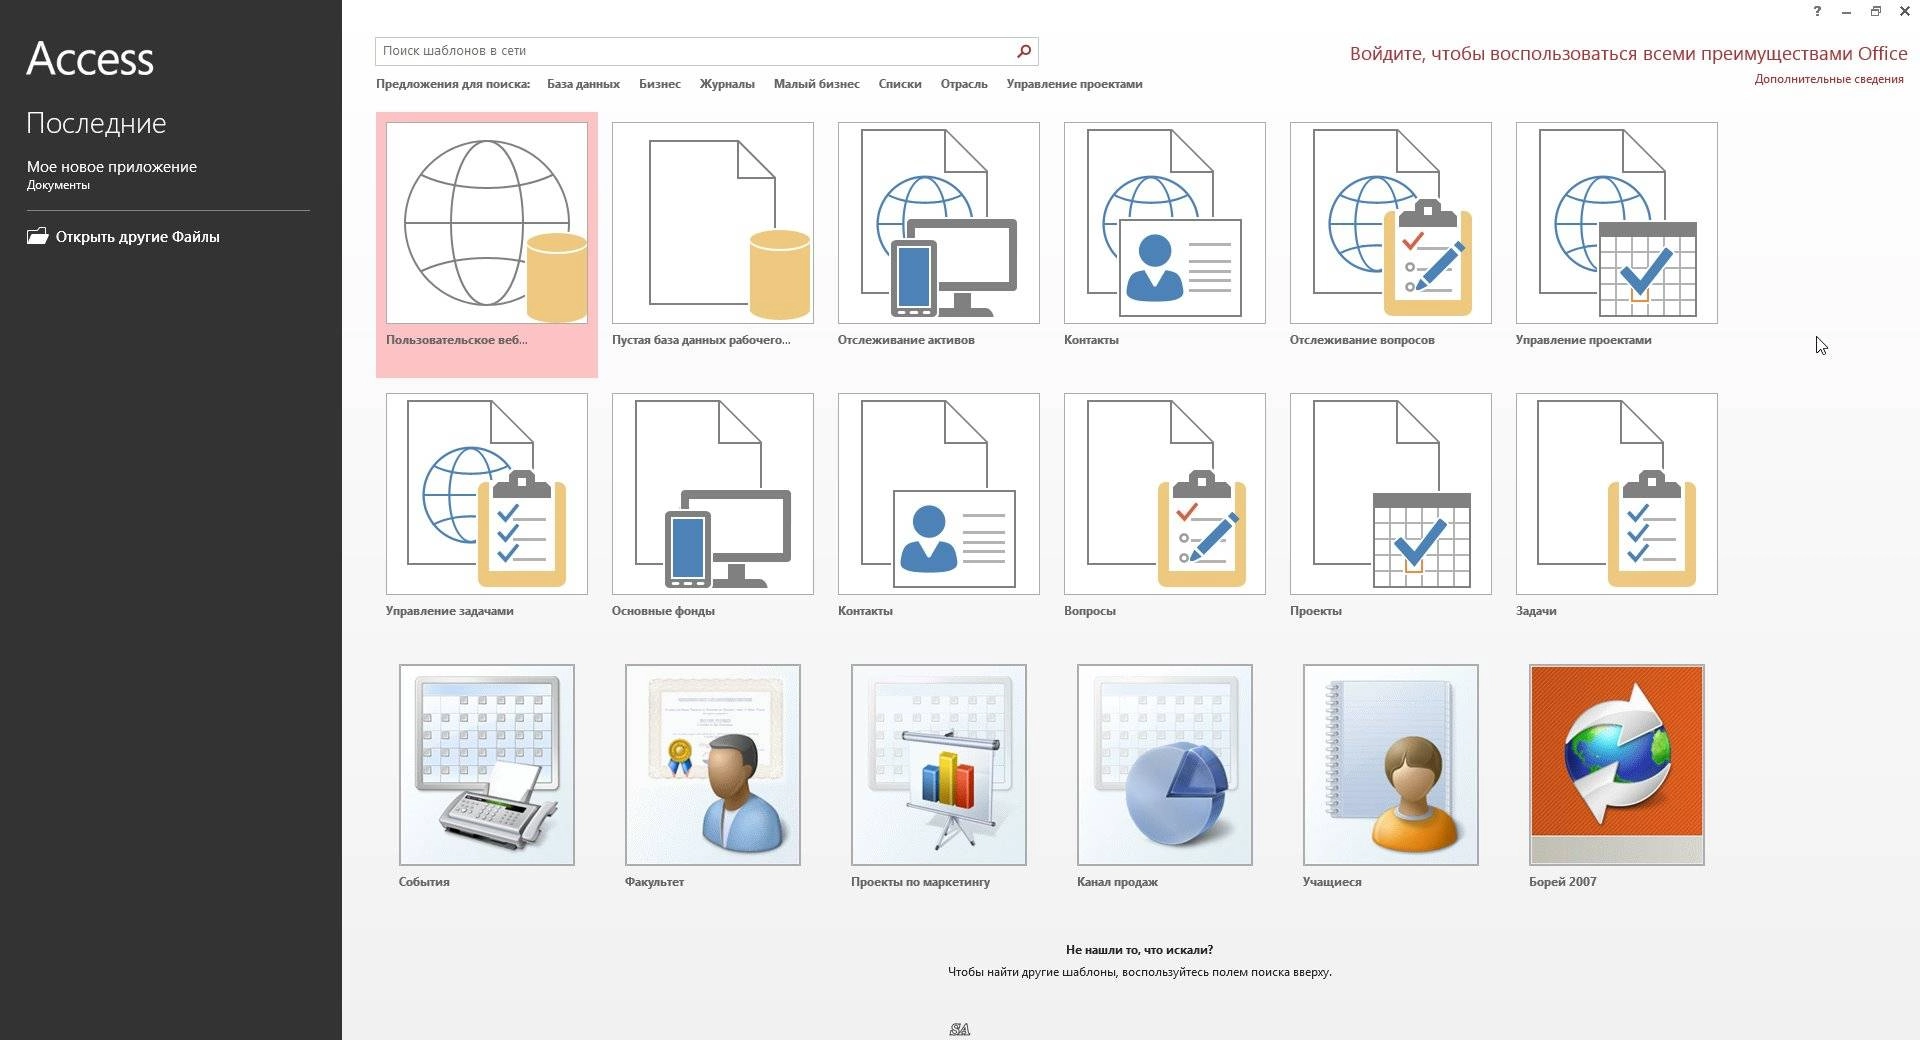Click the 'Проекты' caption text
The width and height of the screenshot is (1920, 1040).
coord(1316,611)
